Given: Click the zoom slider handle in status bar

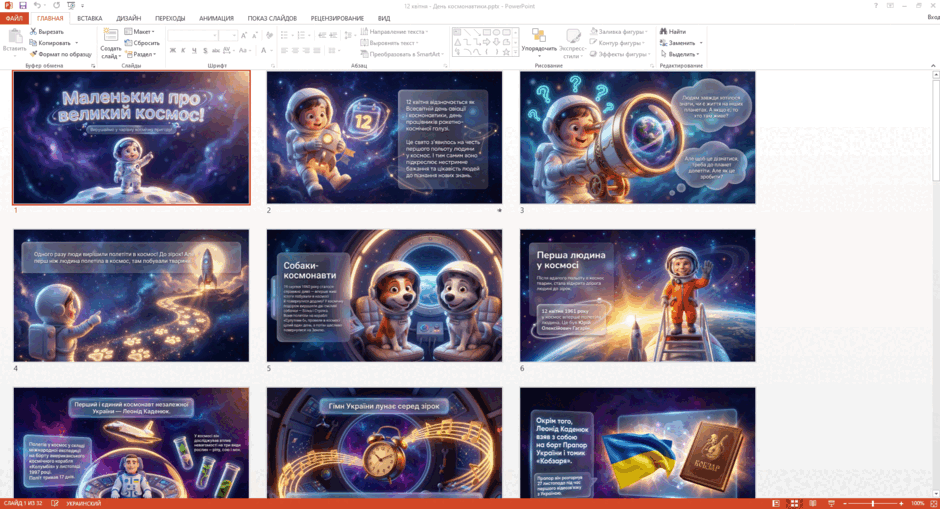Looking at the screenshot, I should [873, 504].
